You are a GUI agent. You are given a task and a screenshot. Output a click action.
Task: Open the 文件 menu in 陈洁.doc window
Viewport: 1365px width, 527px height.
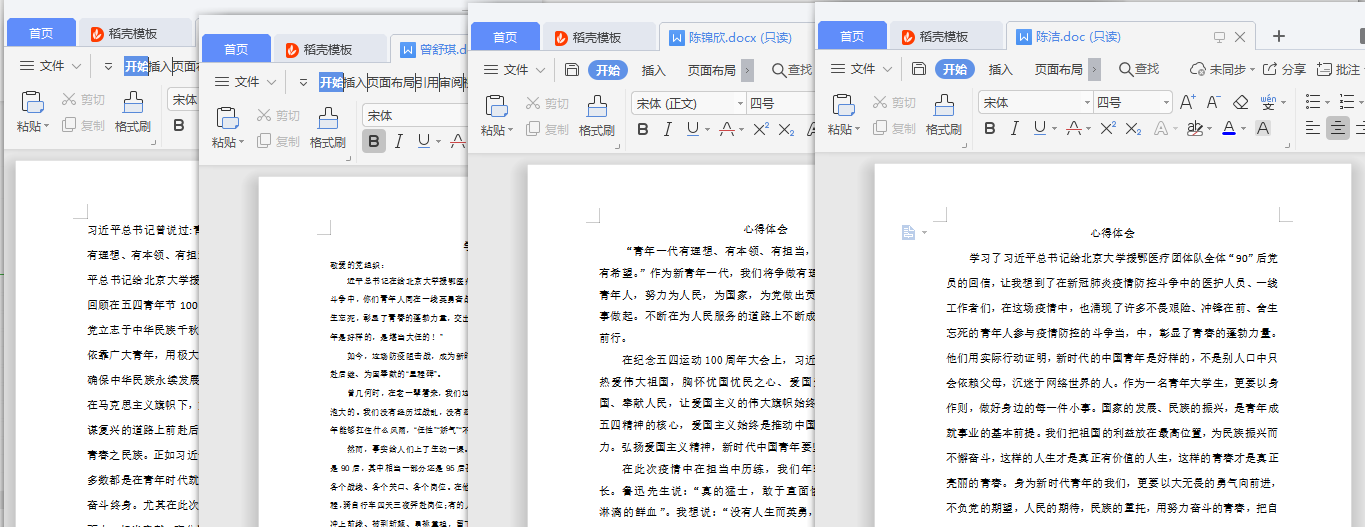862,69
